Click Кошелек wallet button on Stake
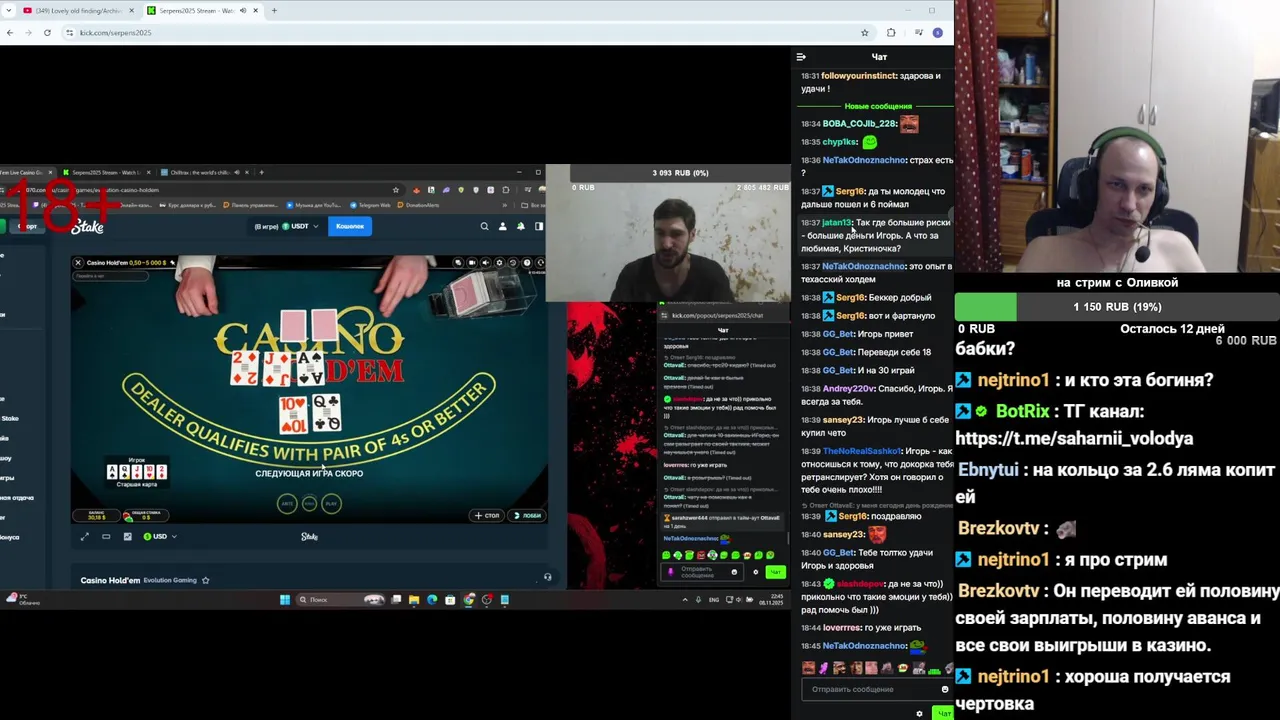Image resolution: width=1280 pixels, height=720 pixels. coord(350,226)
